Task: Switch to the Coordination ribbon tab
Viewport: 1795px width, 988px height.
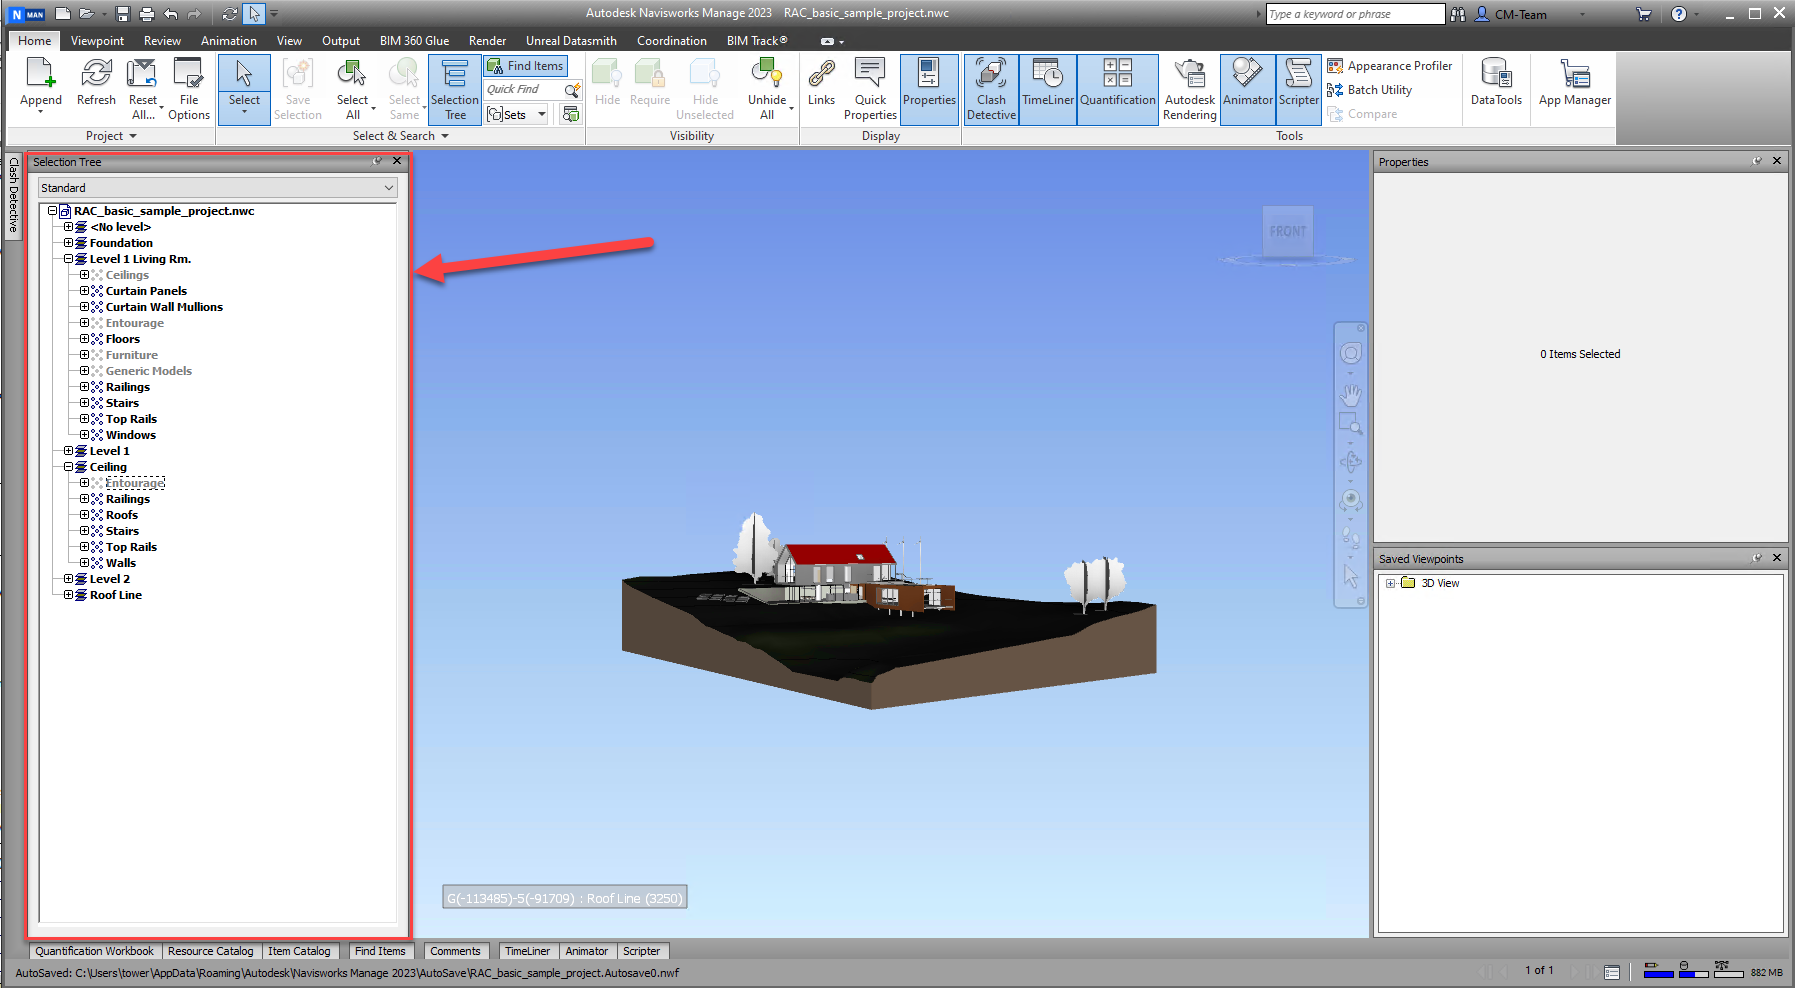Action: tap(671, 41)
